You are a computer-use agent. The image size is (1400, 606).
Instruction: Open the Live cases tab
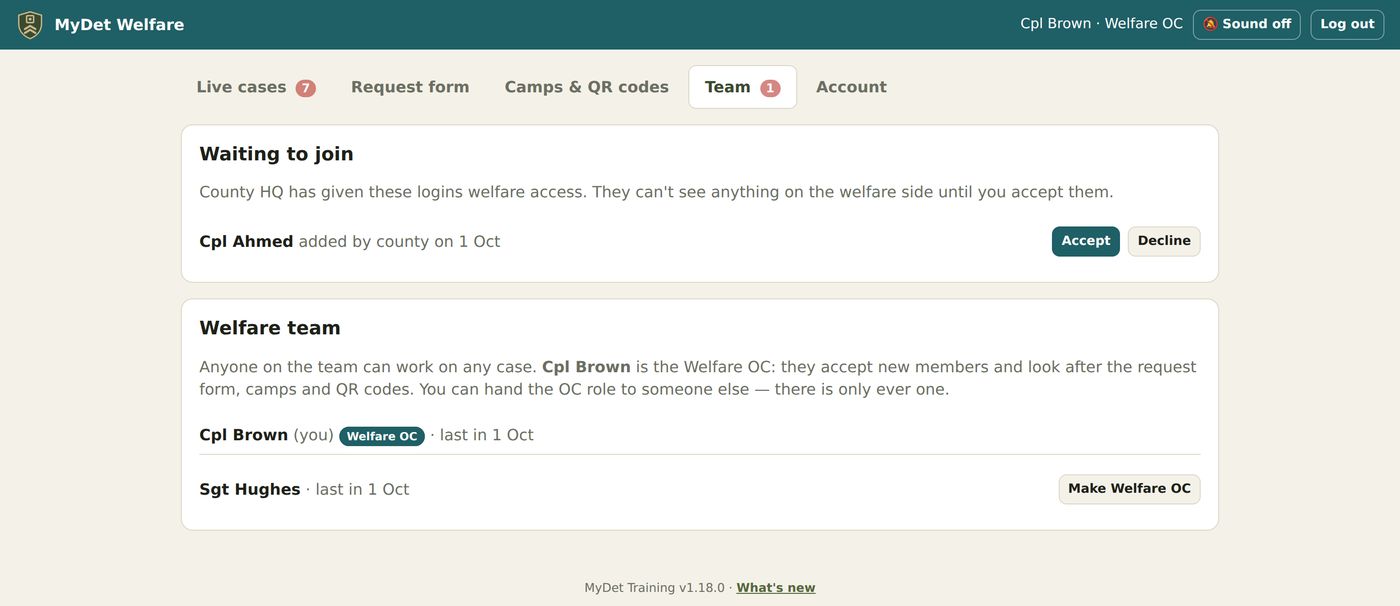point(256,87)
